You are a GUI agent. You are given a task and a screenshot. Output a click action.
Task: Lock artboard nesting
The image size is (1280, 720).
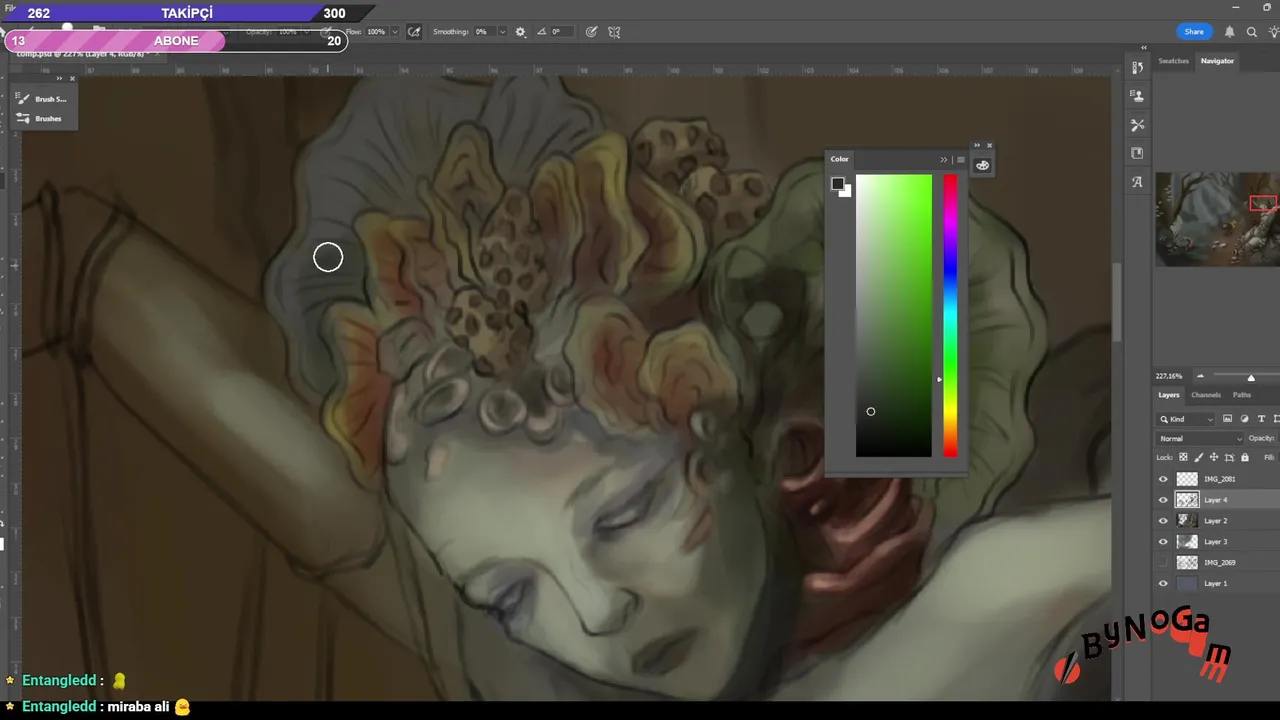1229,457
